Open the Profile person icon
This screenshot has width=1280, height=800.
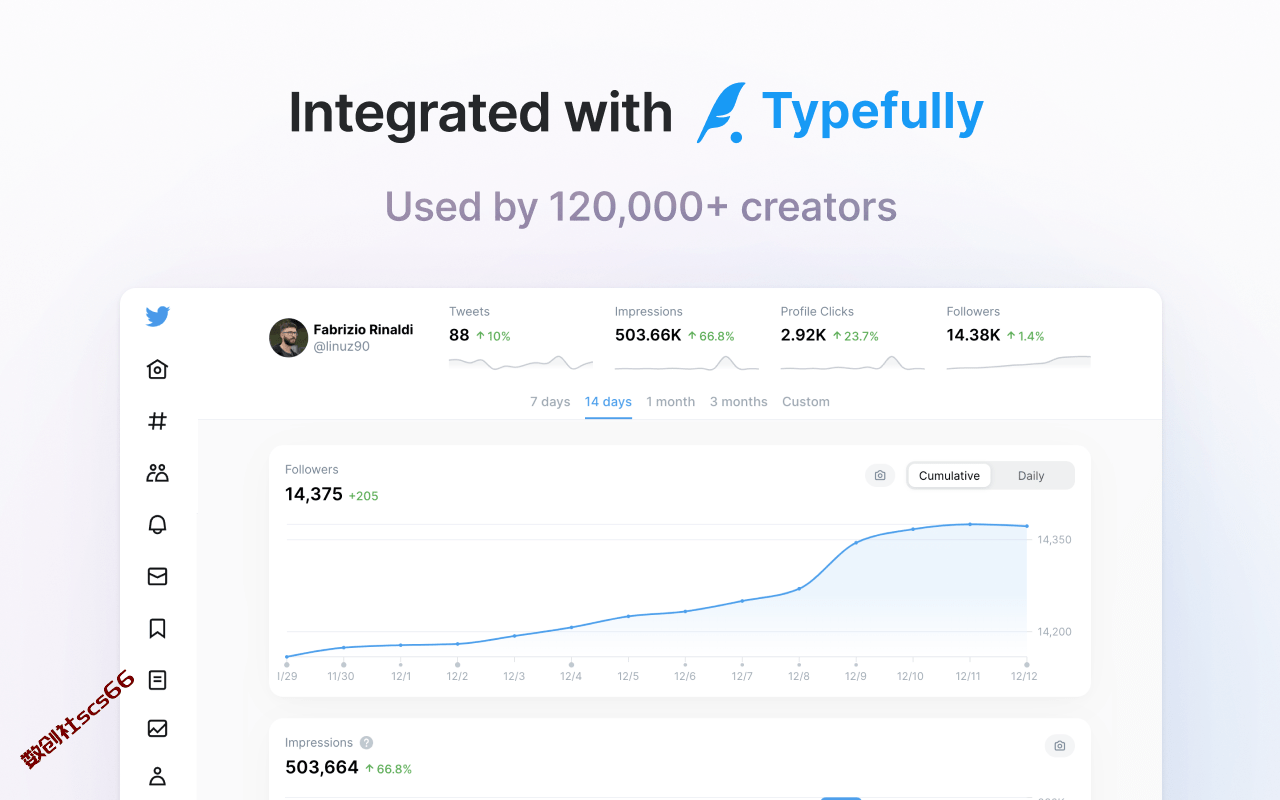coord(157,776)
